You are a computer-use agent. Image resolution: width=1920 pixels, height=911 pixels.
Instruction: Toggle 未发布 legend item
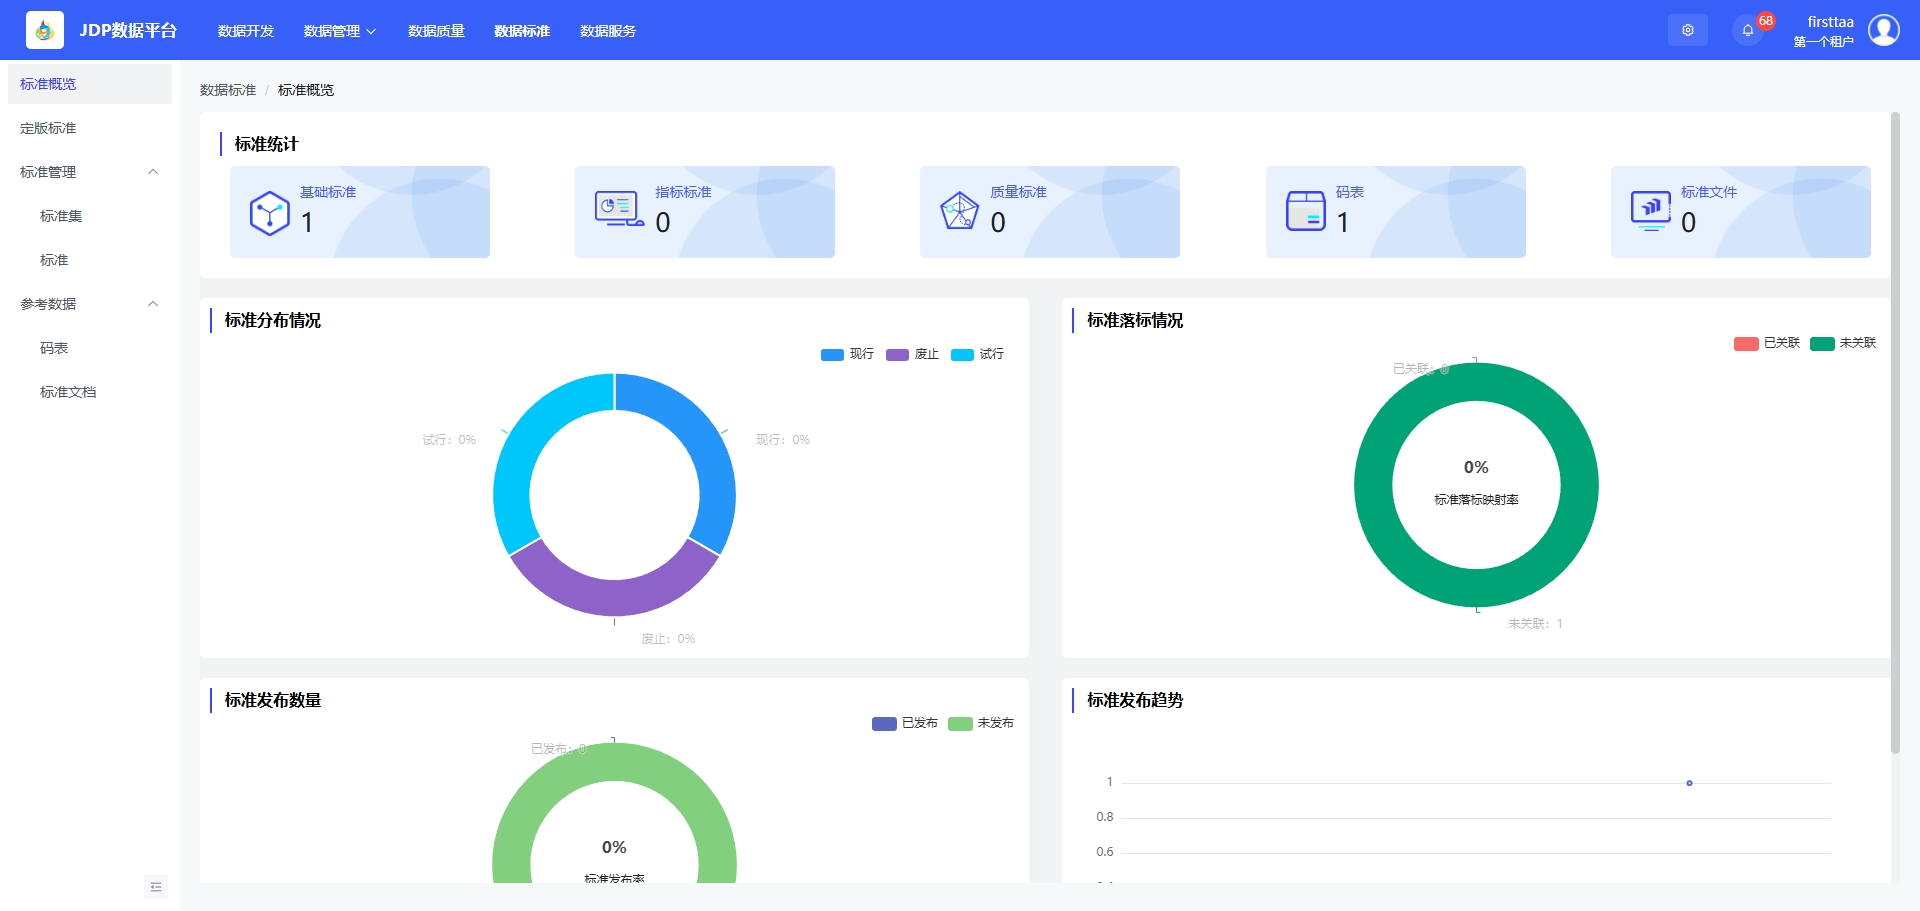(x=981, y=723)
